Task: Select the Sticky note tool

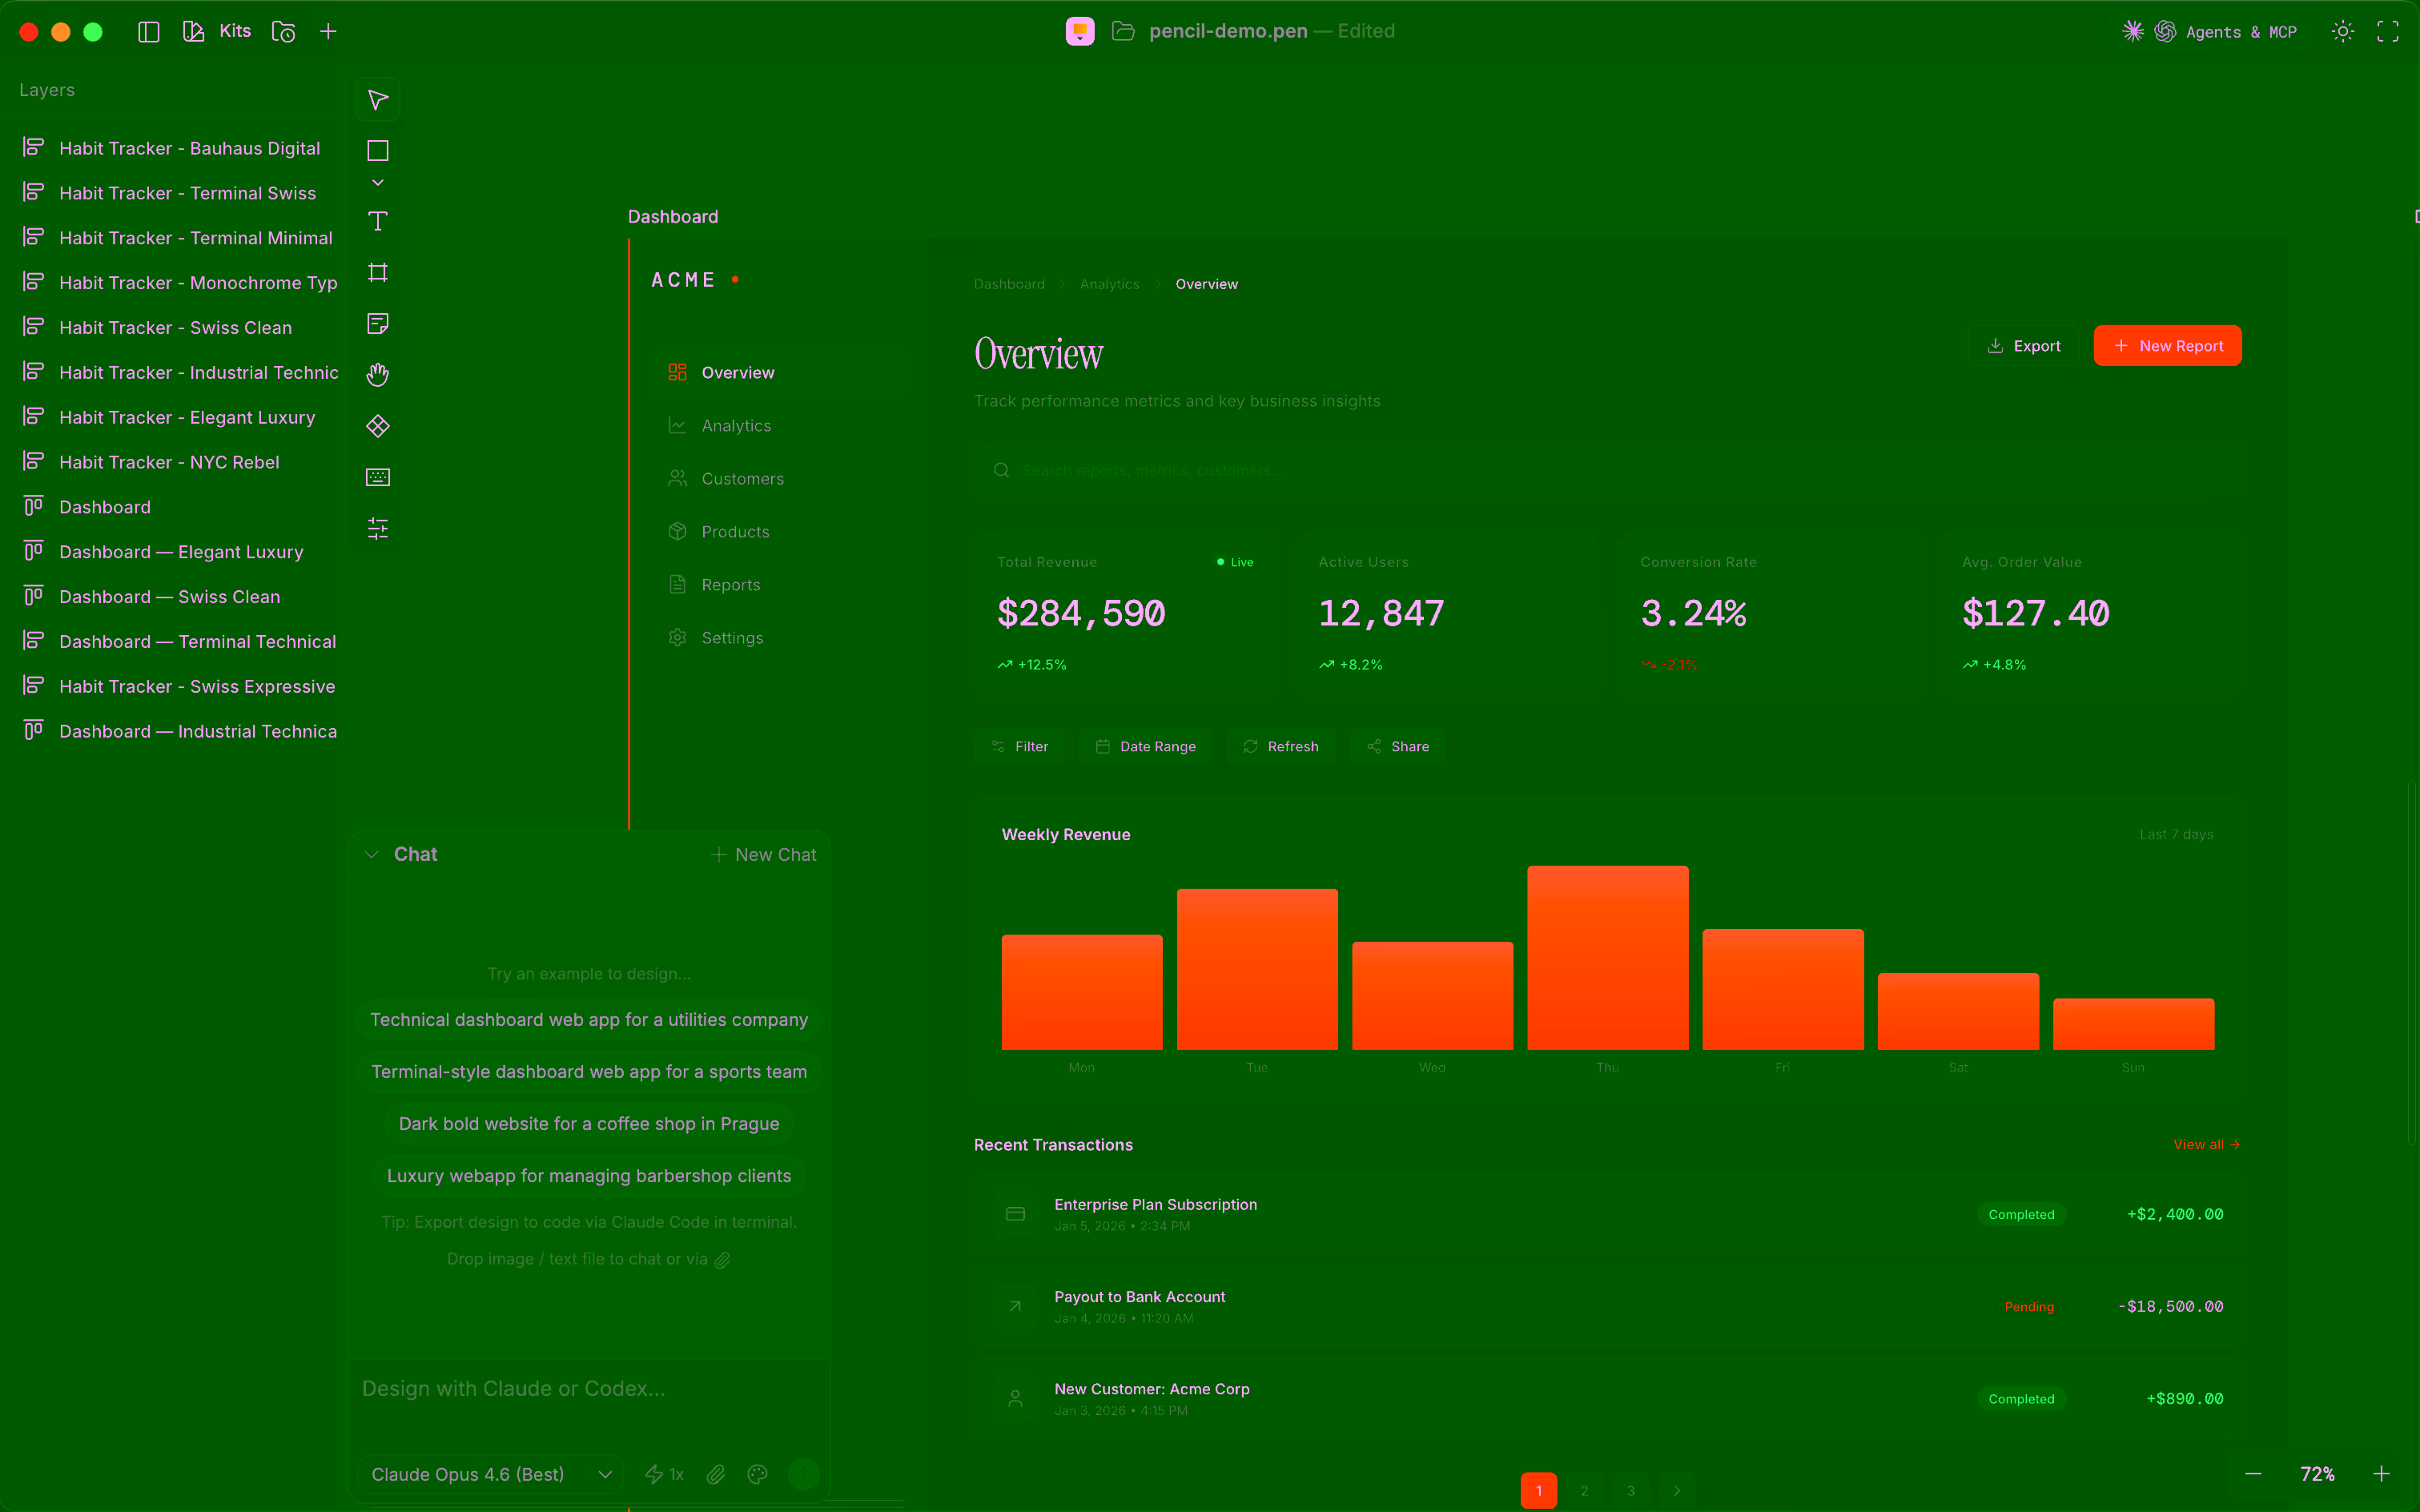Action: point(378,324)
